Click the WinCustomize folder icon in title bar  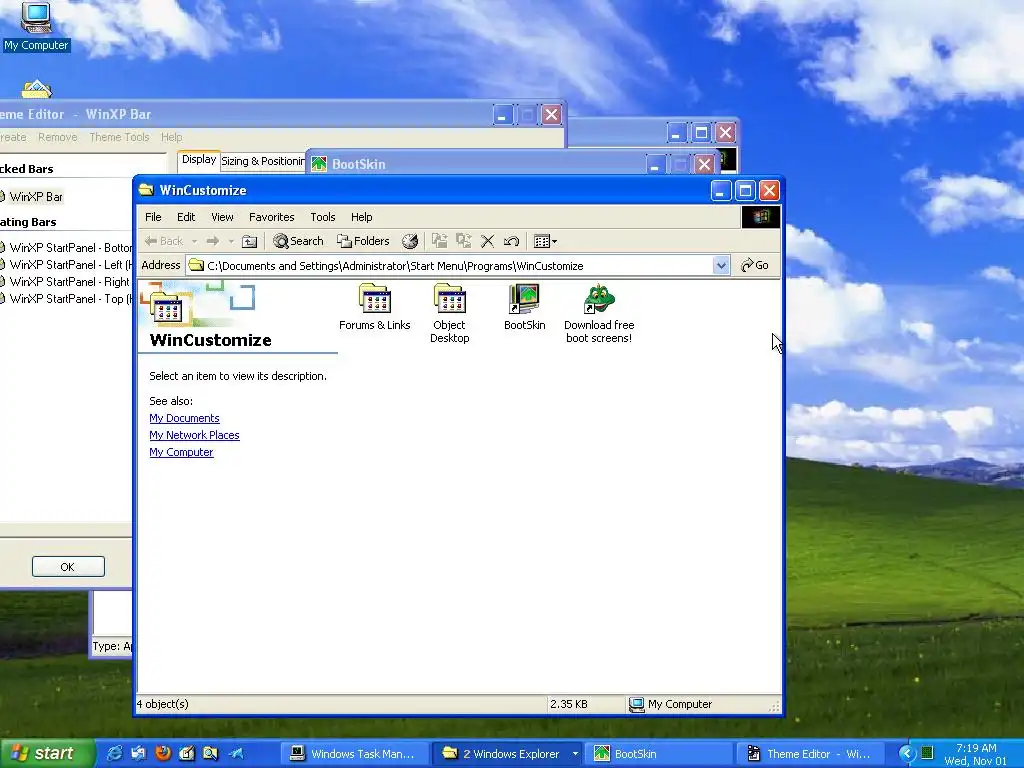click(146, 190)
